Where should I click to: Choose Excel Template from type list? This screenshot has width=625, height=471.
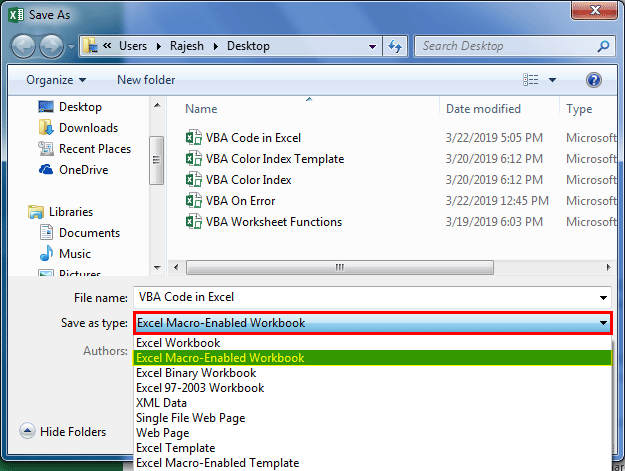[x=372, y=448]
